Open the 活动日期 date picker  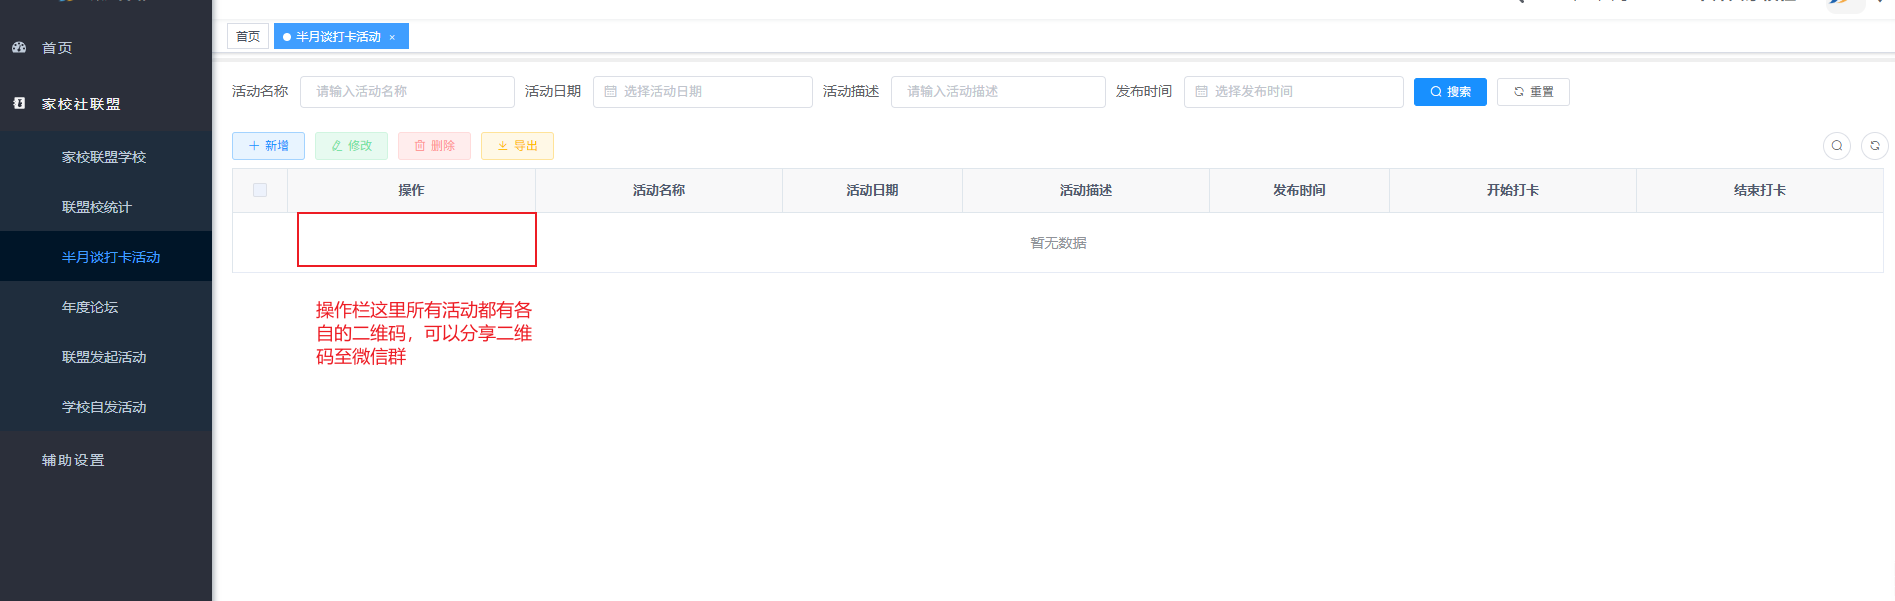[702, 92]
